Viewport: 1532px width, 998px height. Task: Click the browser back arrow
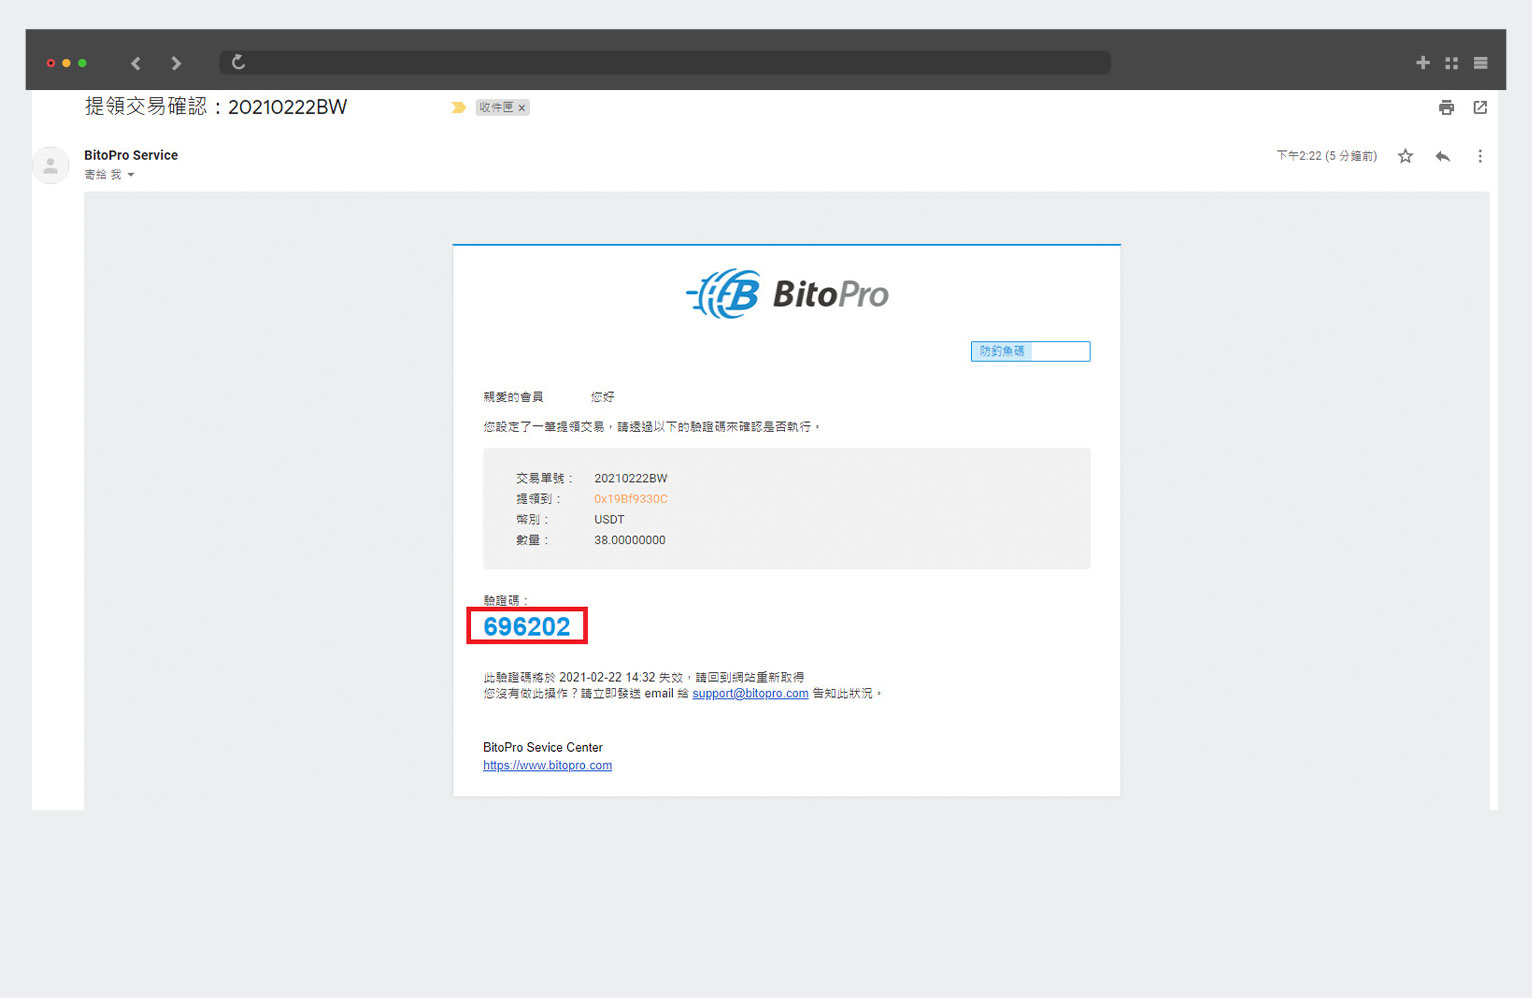pos(136,63)
